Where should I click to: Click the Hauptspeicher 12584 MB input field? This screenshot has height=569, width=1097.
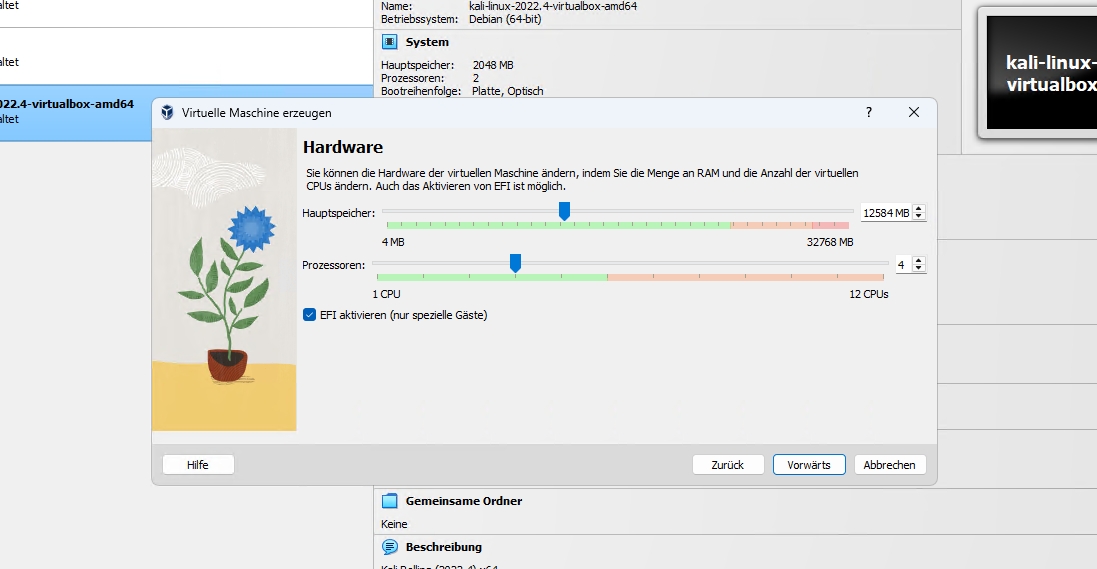click(886, 213)
